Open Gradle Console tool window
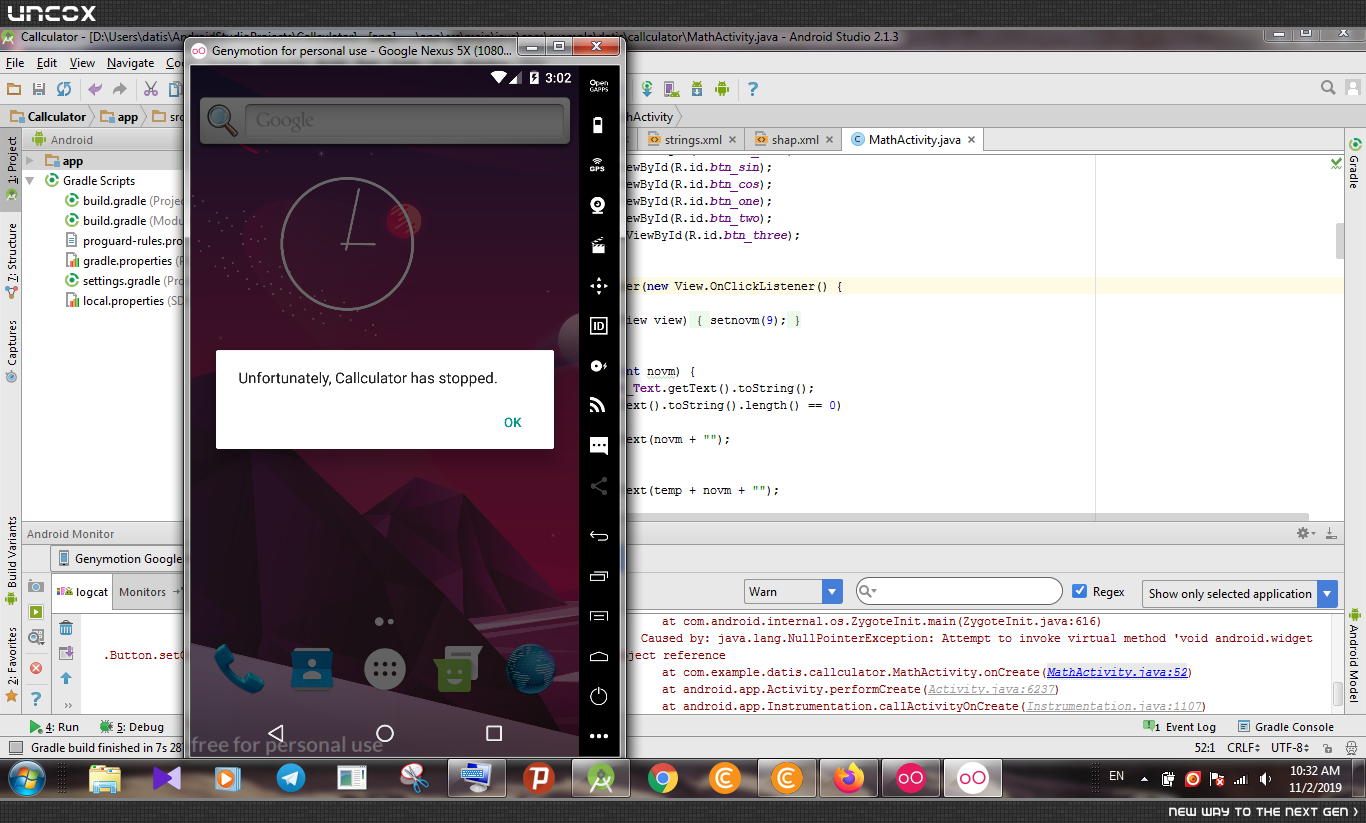1366x823 pixels. coord(1286,727)
